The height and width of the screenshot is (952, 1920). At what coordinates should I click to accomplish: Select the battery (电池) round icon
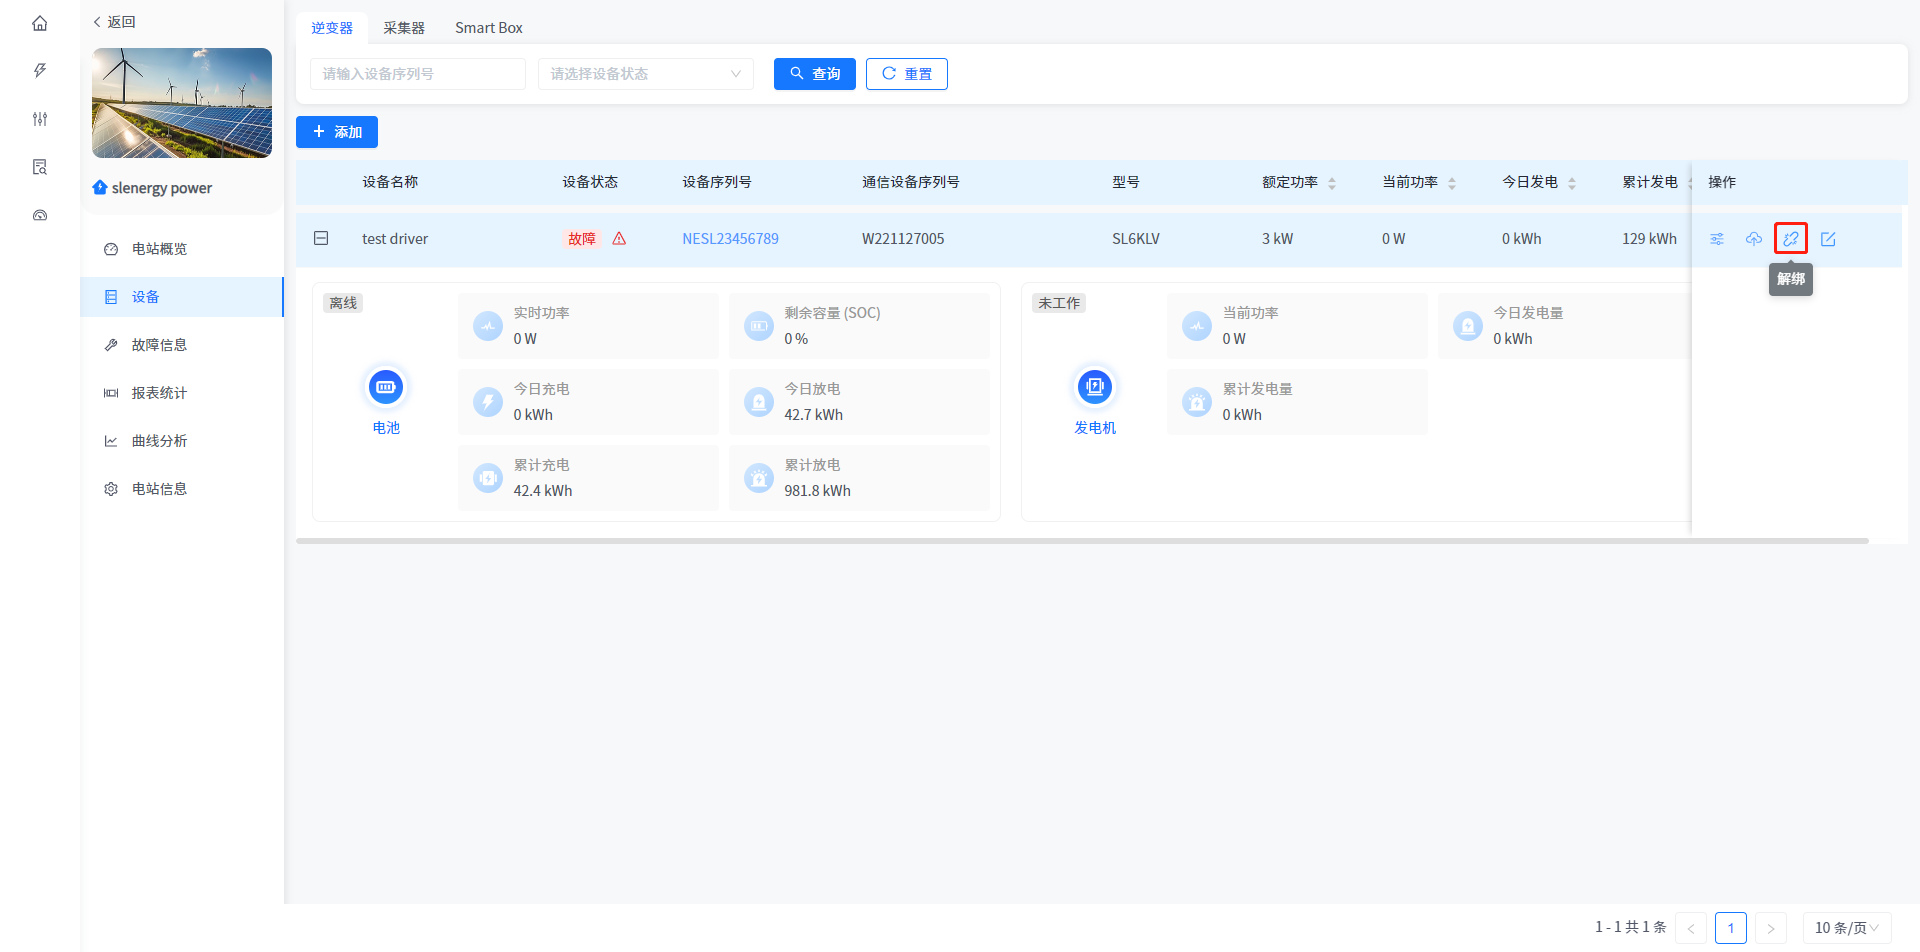(x=386, y=387)
